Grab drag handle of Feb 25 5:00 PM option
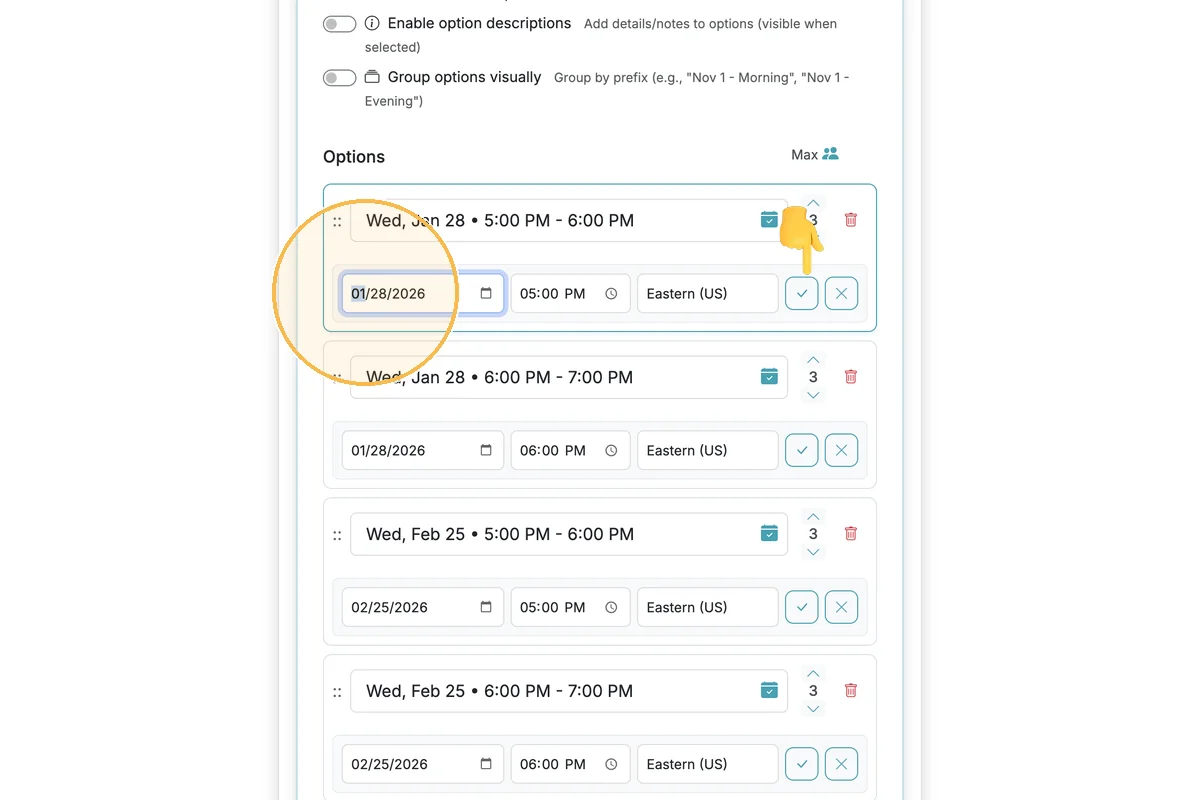 tap(337, 535)
